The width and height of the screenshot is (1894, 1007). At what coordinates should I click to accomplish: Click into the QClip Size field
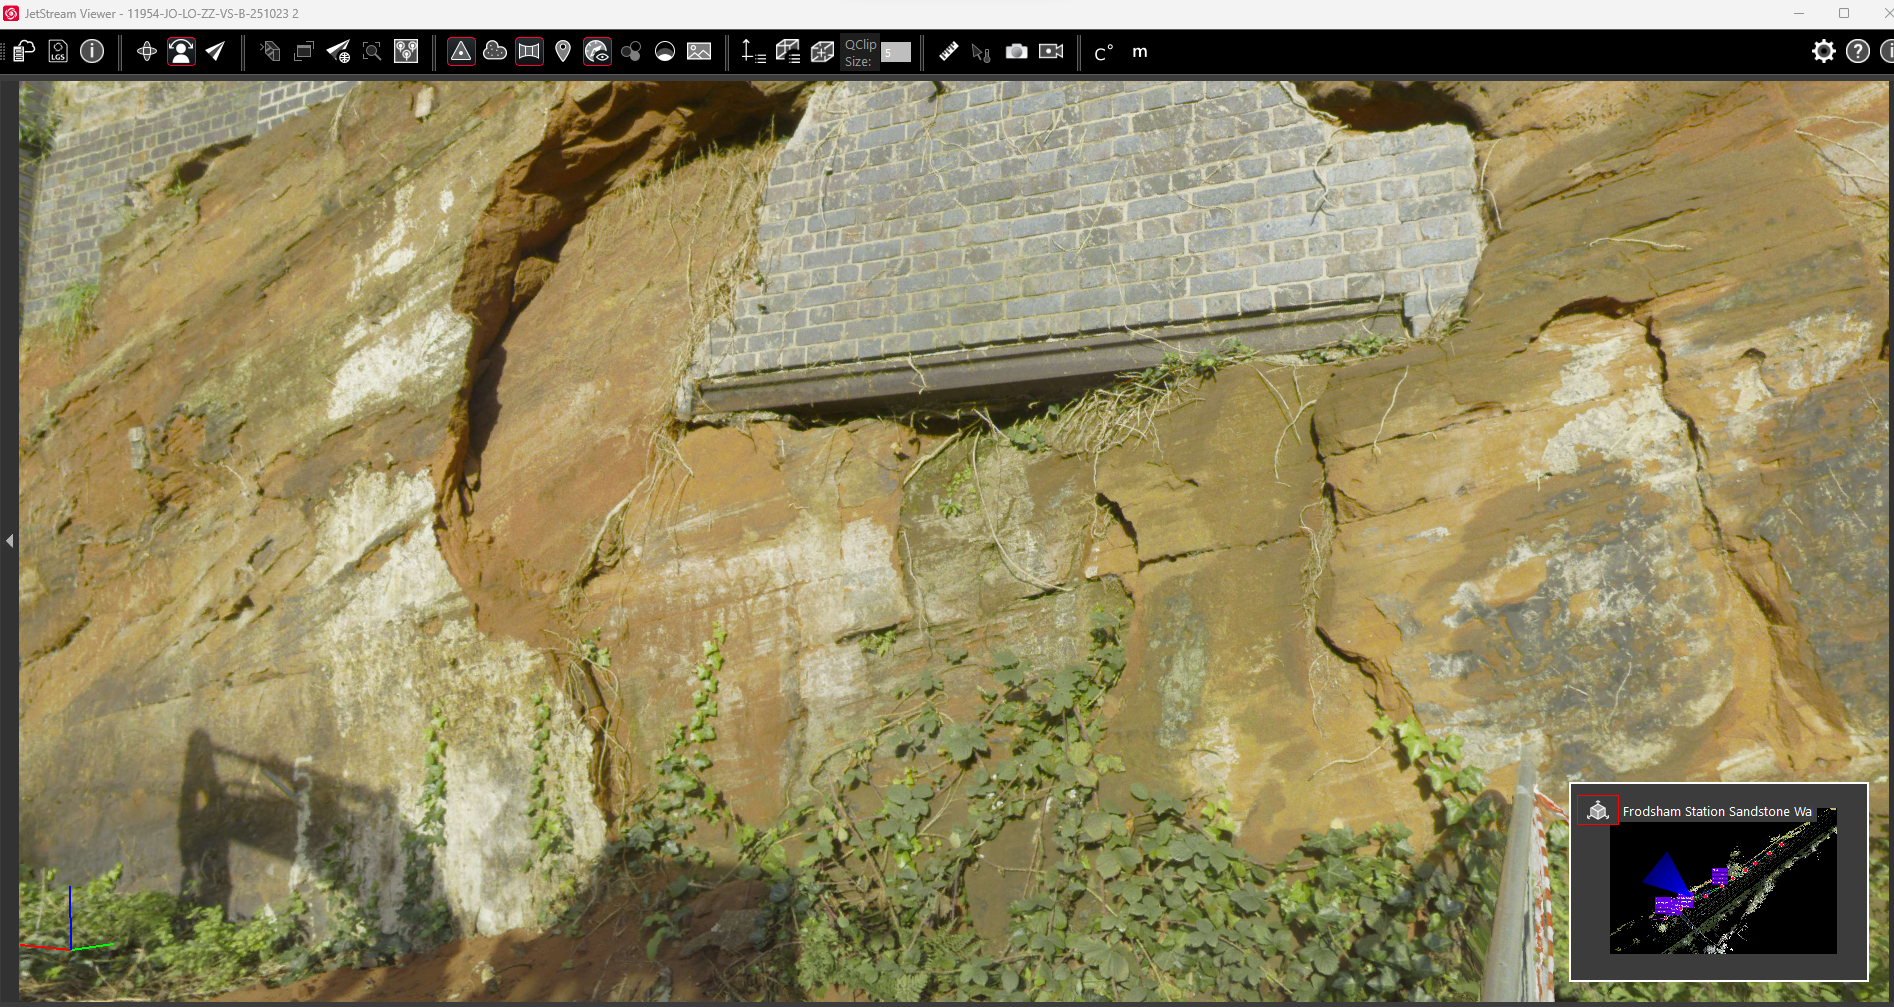click(x=896, y=52)
